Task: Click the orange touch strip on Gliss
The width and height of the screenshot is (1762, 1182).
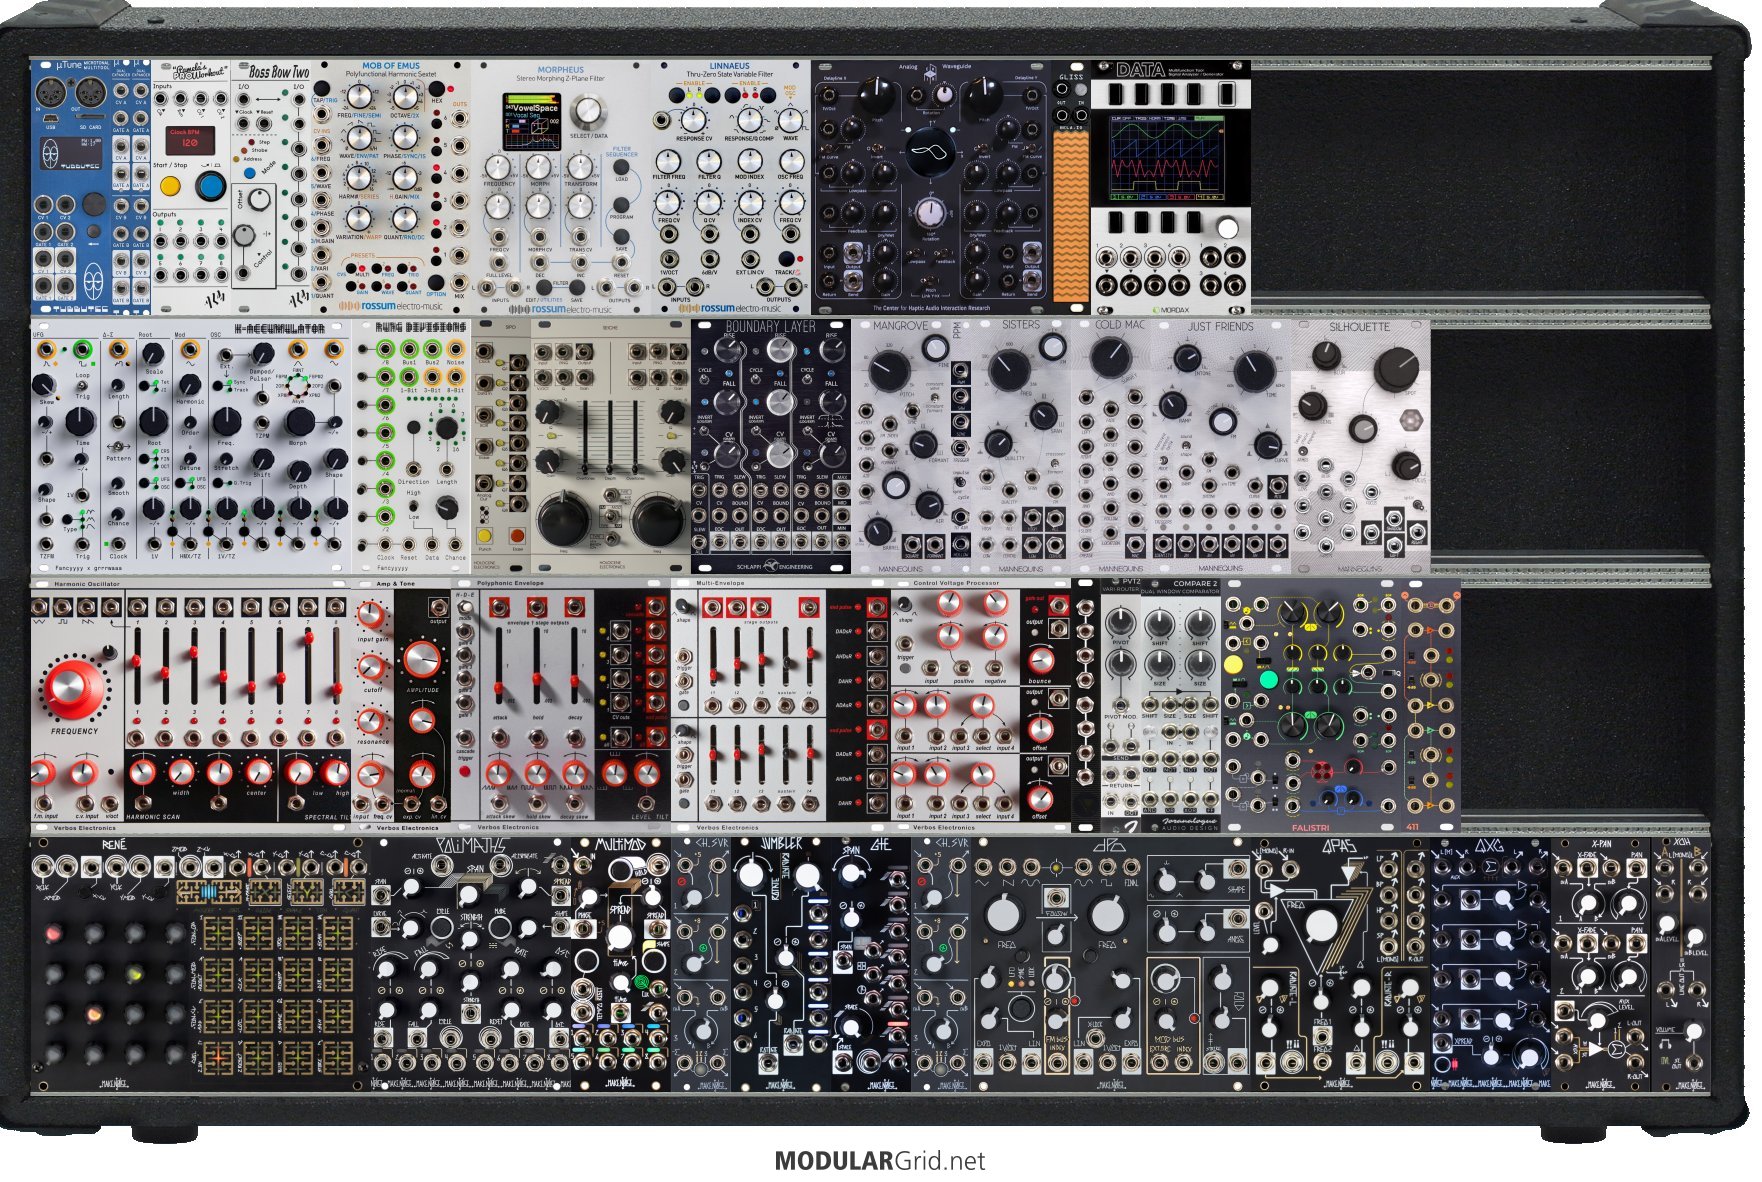Action: (1070, 215)
